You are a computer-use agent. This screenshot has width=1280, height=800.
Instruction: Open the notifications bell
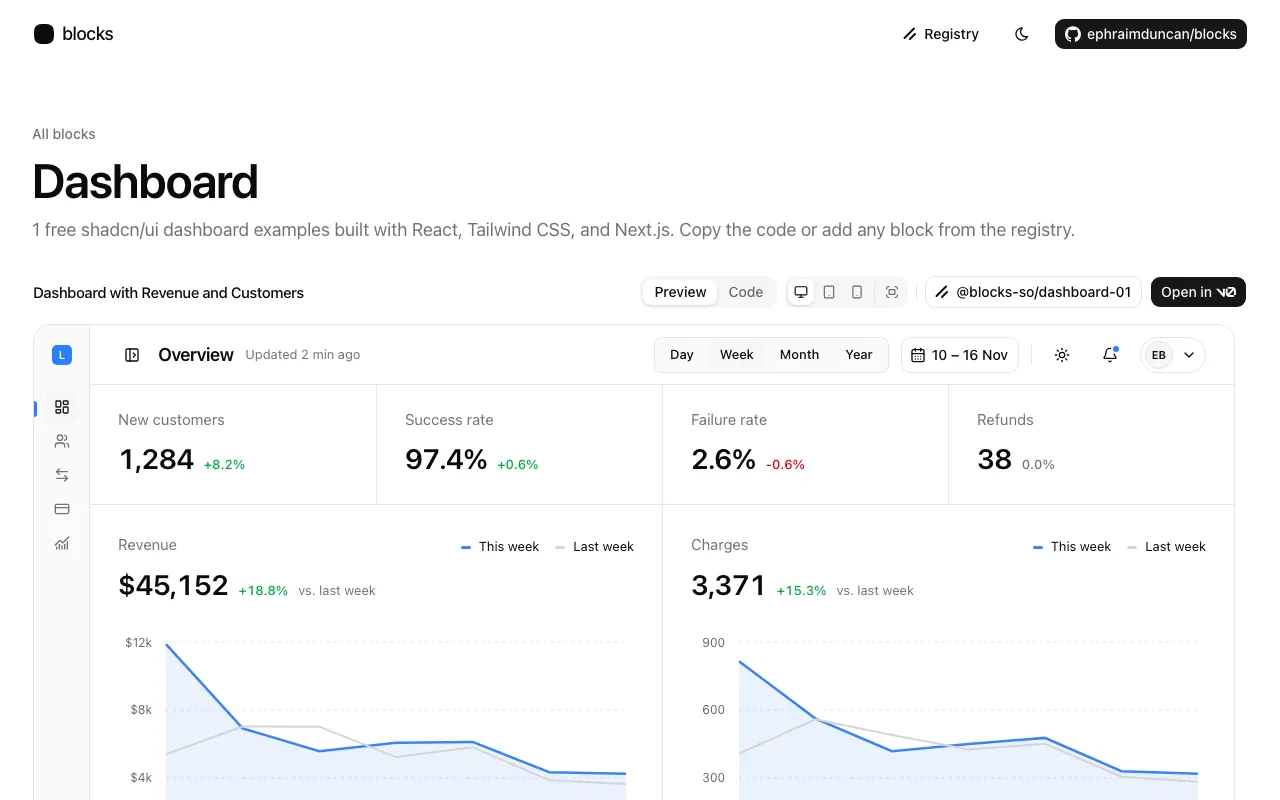coord(1110,355)
